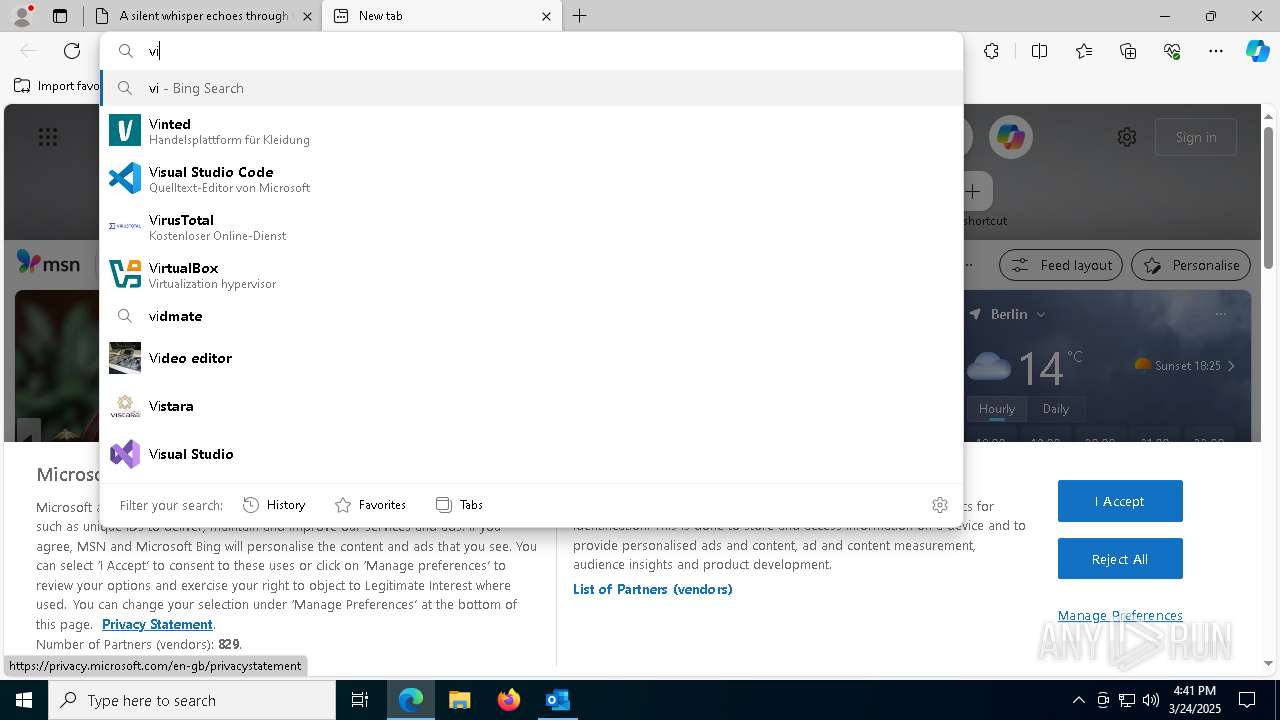1280x720 pixels.
Task: Select the New tab tab
Action: tap(442, 16)
